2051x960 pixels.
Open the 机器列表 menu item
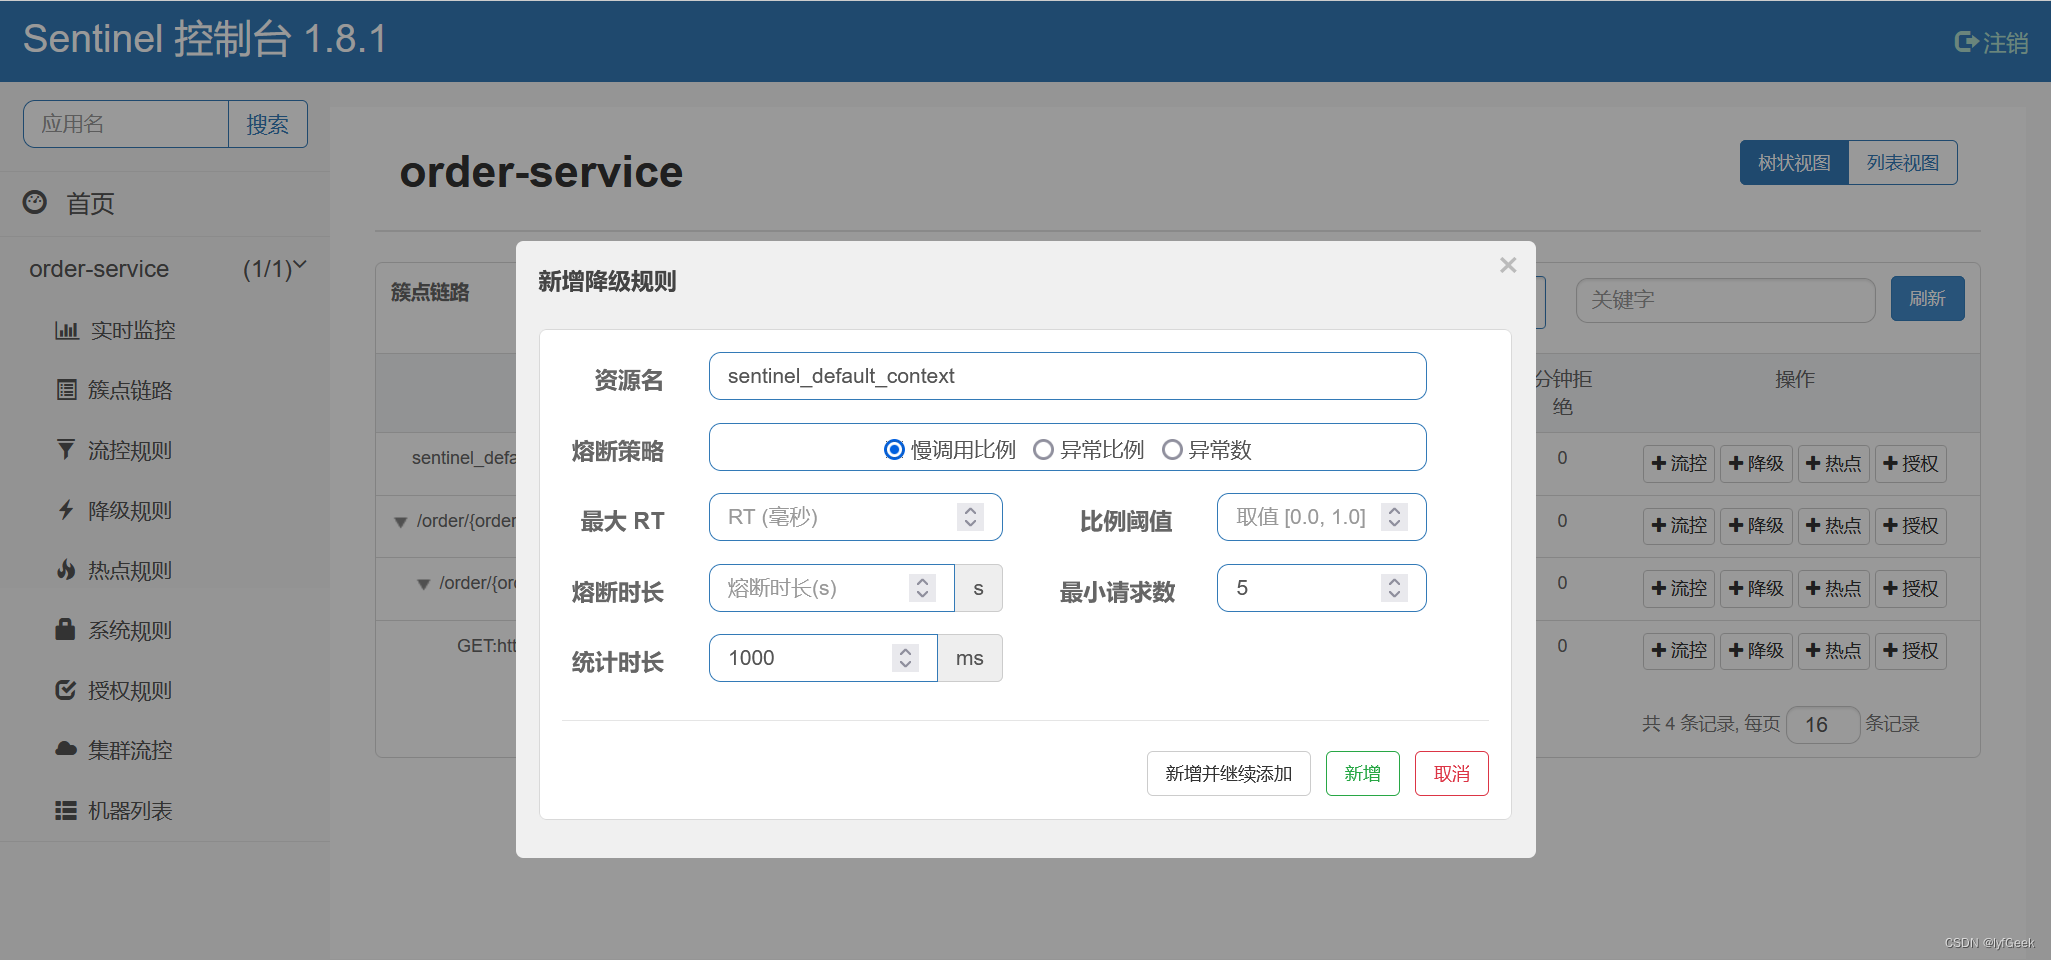click(130, 810)
